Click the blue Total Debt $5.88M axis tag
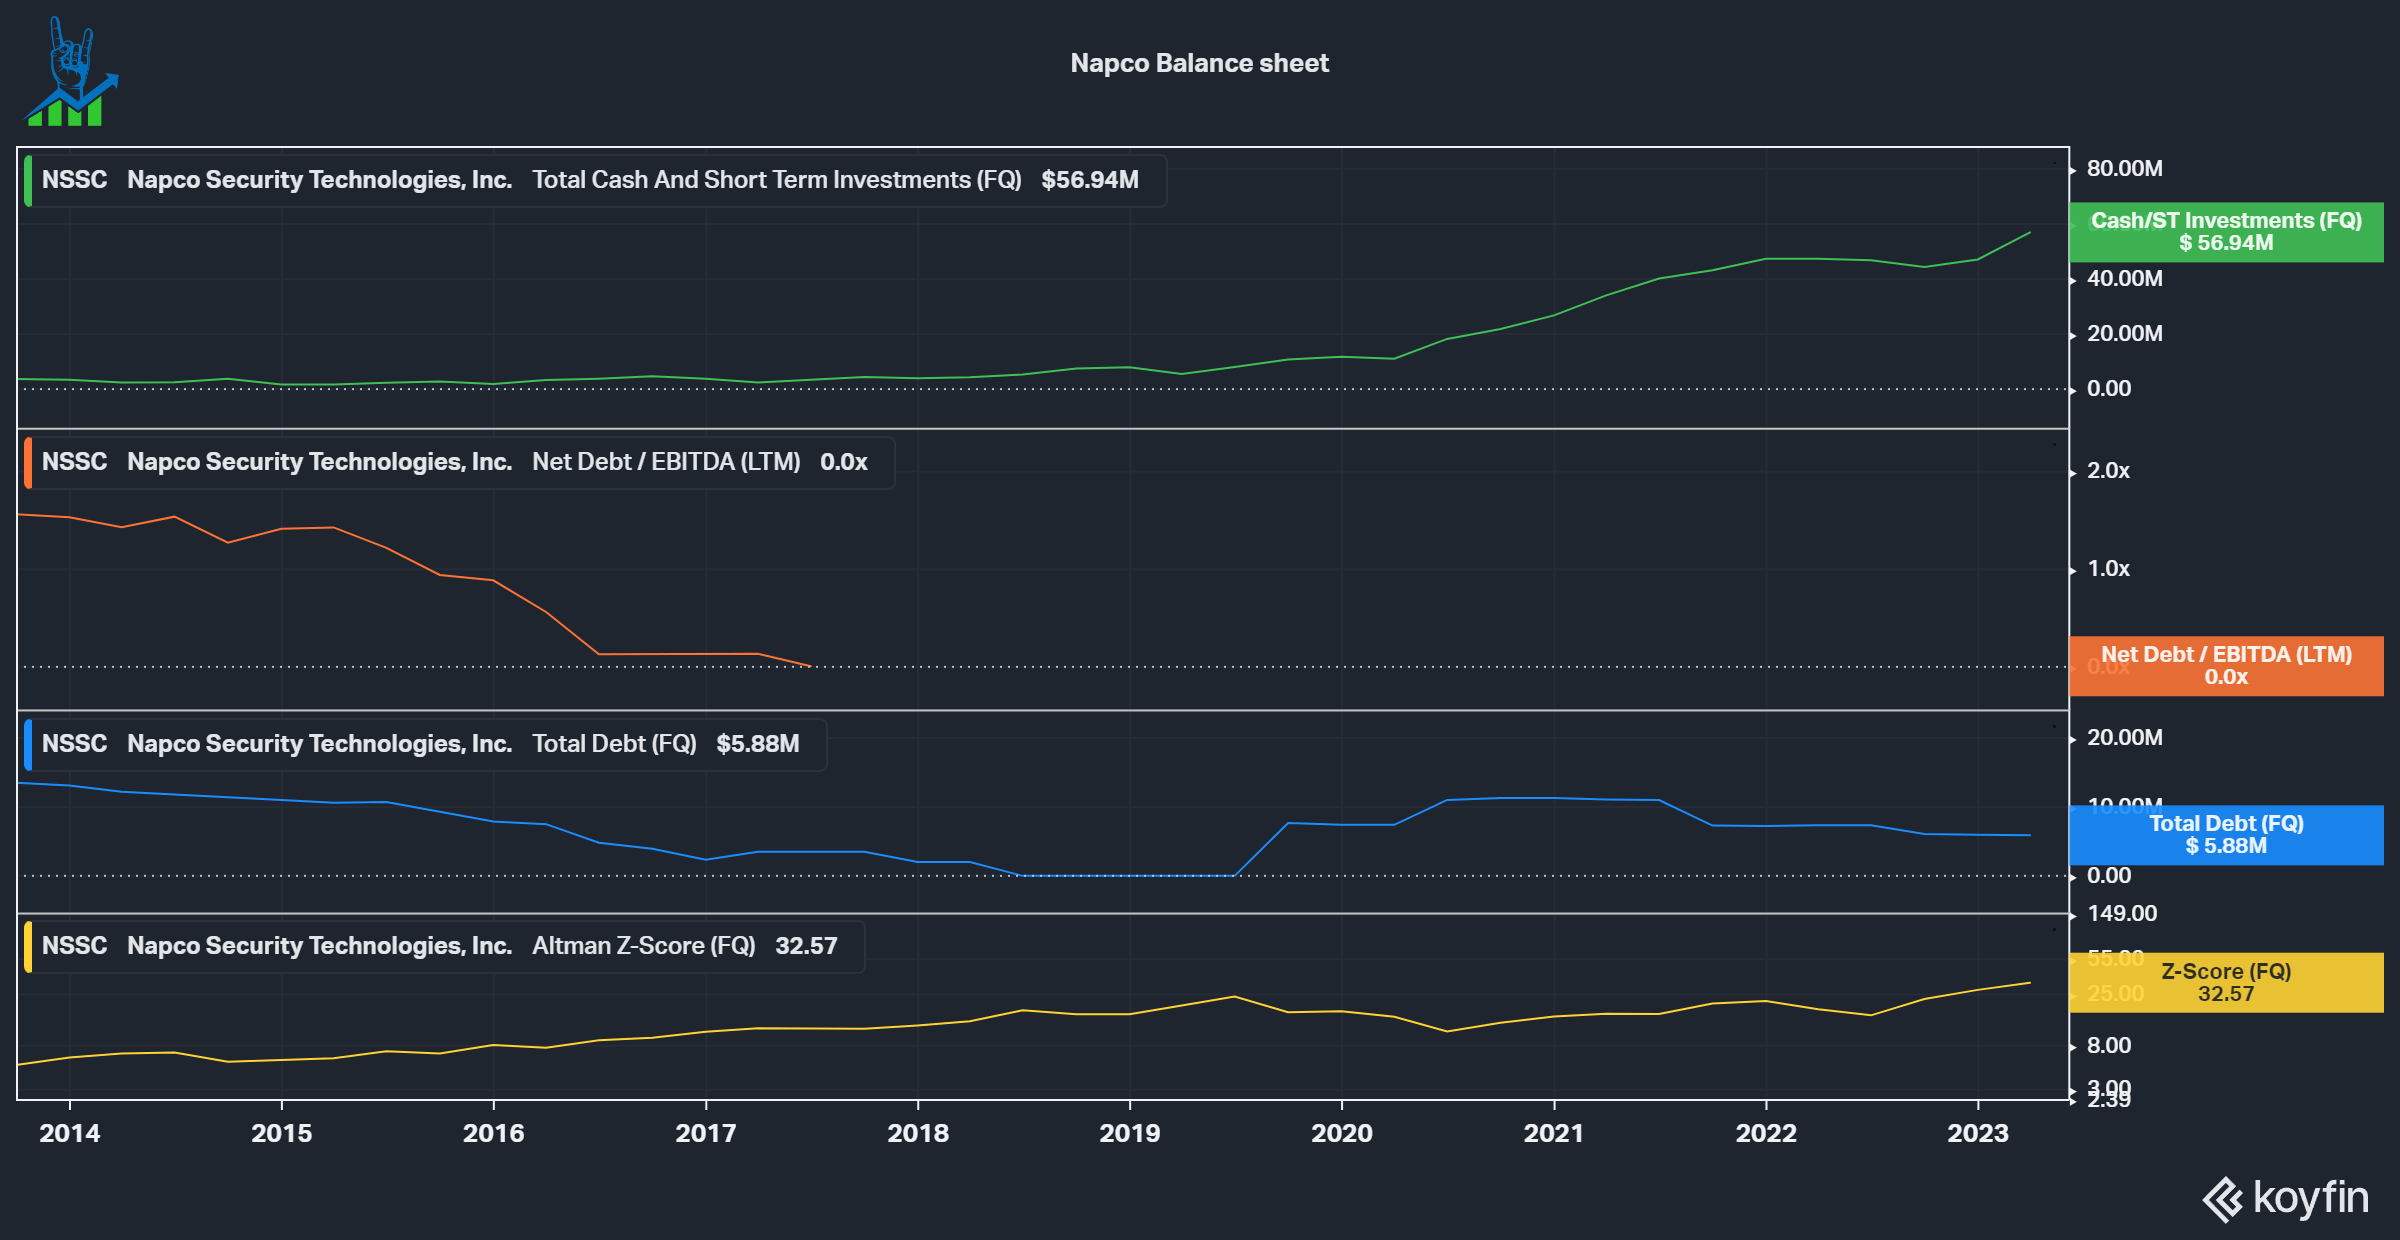Viewport: 2400px width, 1240px height. [2226, 835]
